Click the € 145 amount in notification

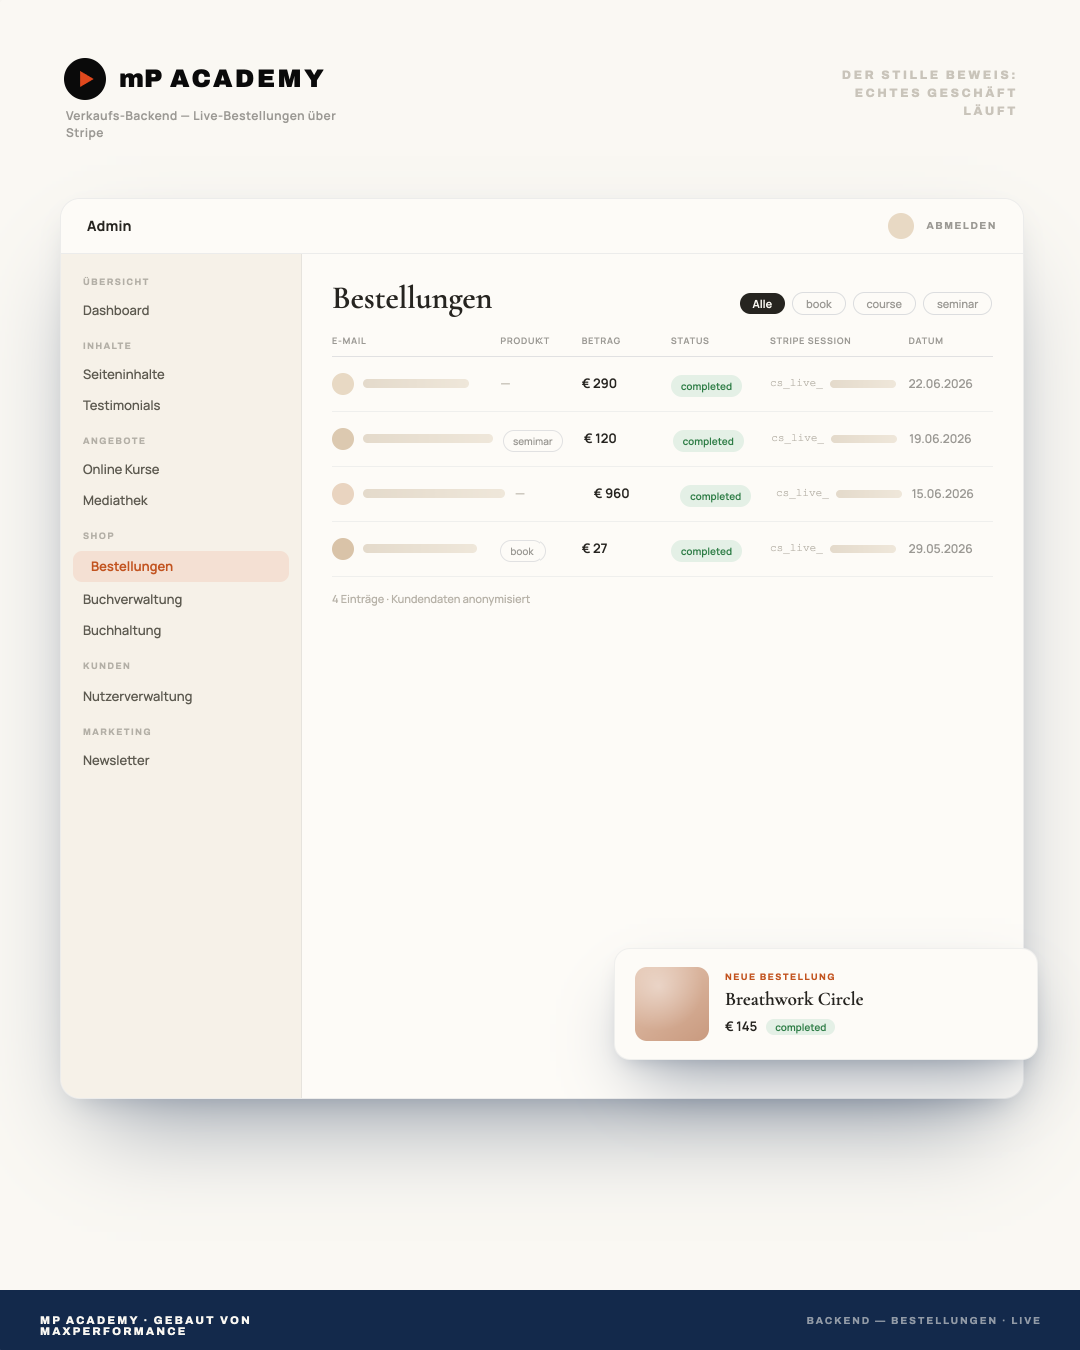tap(741, 1027)
